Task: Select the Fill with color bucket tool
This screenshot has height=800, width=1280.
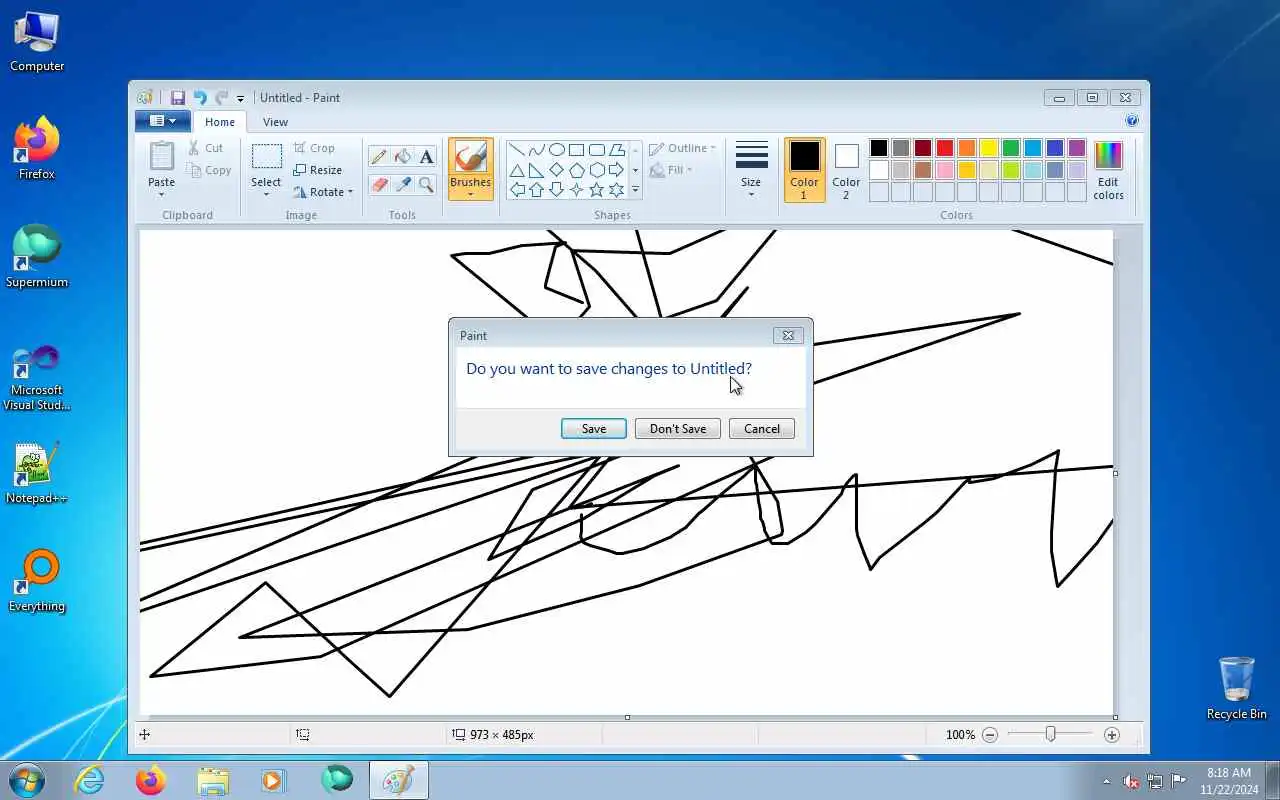Action: [x=403, y=156]
